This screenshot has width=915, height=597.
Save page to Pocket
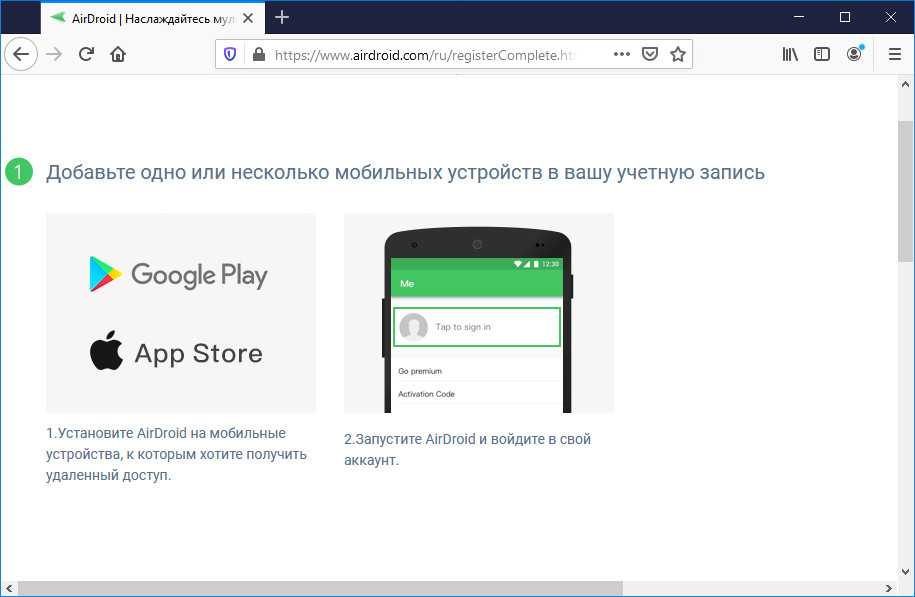coord(649,55)
